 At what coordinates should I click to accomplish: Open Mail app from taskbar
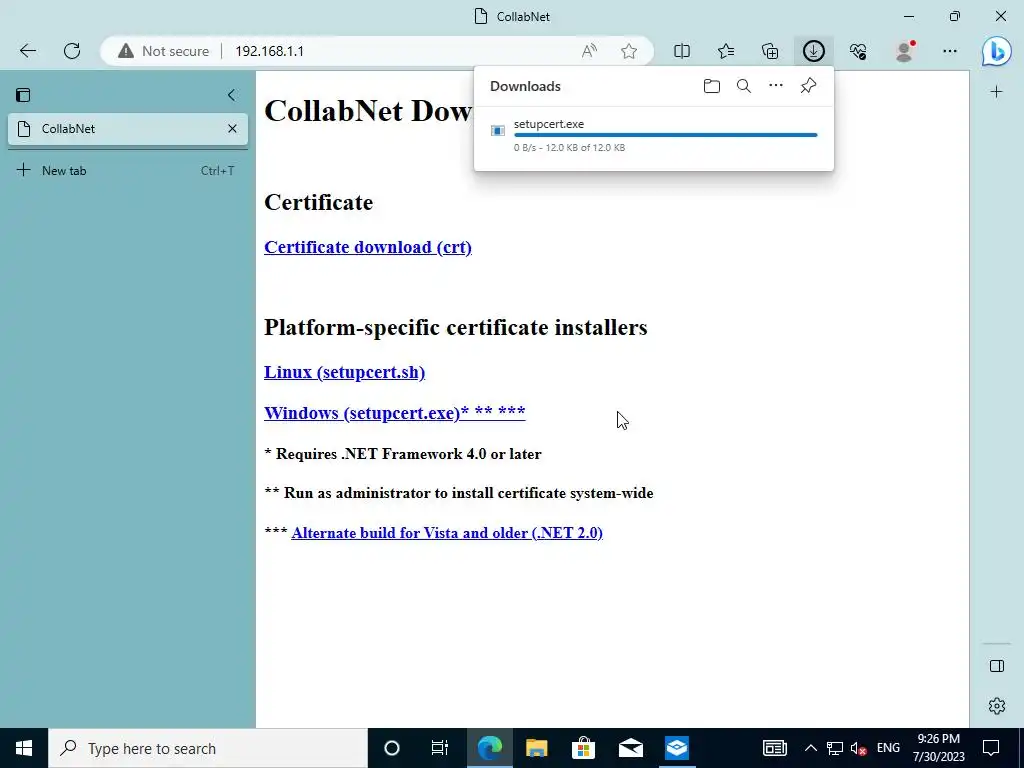tap(631, 748)
